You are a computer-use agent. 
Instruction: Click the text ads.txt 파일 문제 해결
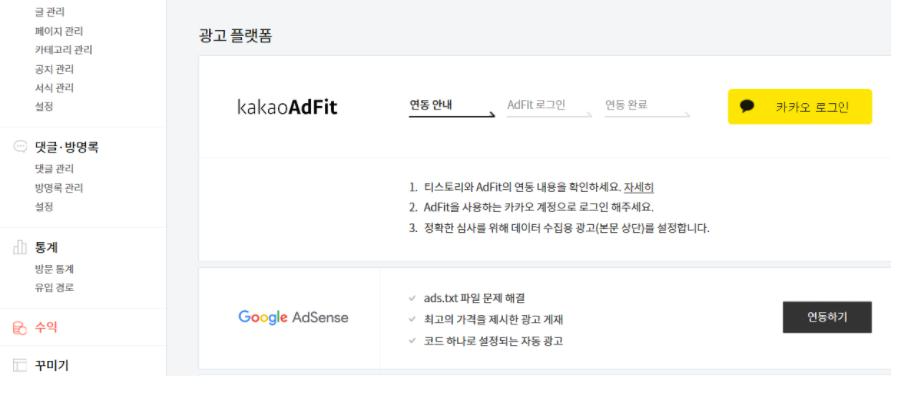coord(474,299)
